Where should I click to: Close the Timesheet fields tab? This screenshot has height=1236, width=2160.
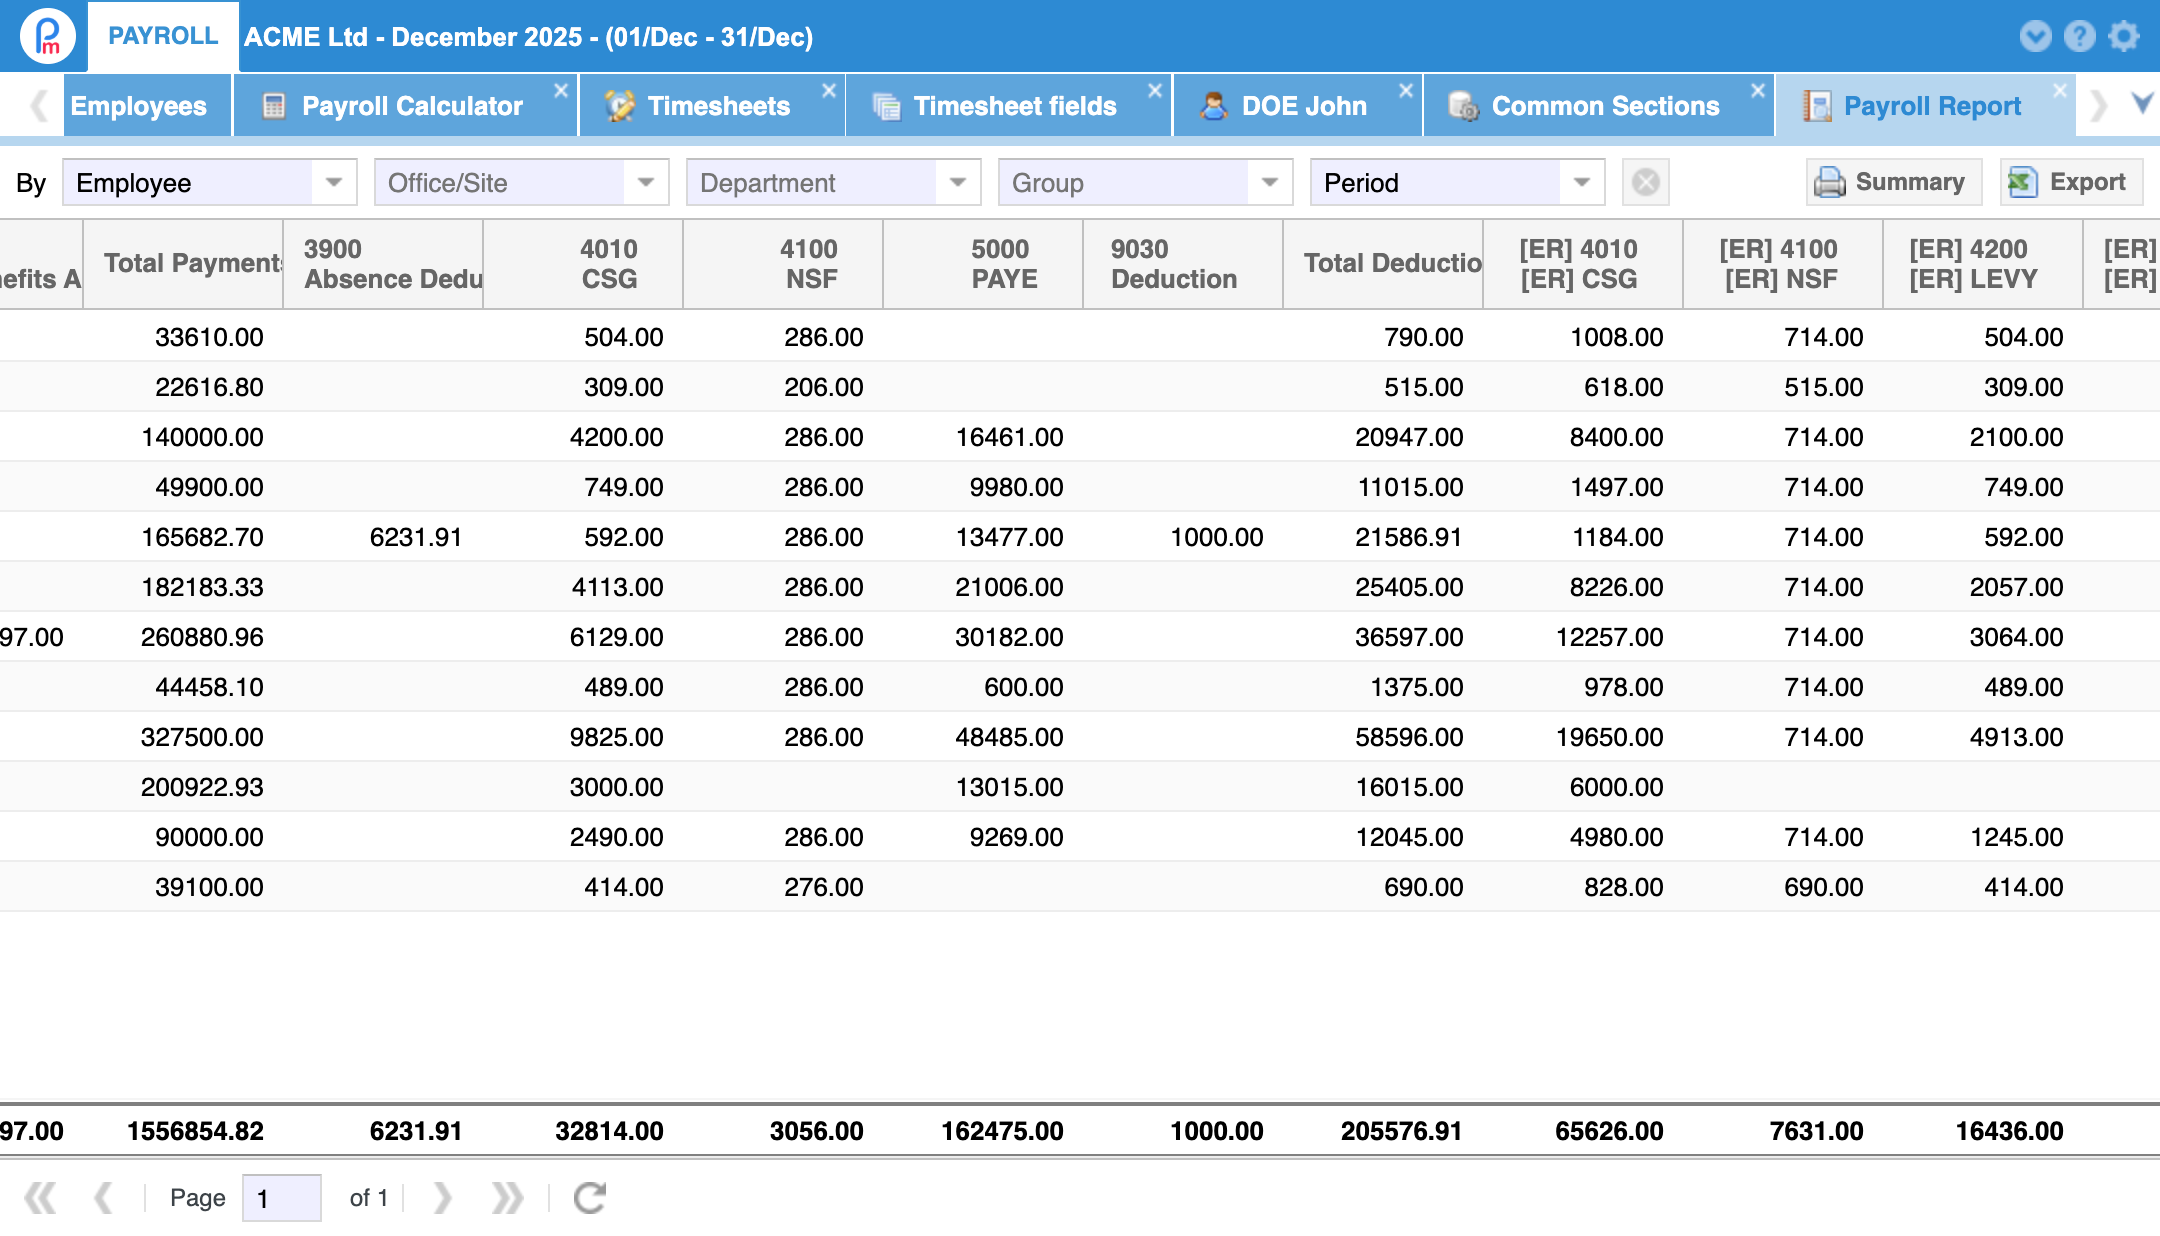tap(1155, 90)
